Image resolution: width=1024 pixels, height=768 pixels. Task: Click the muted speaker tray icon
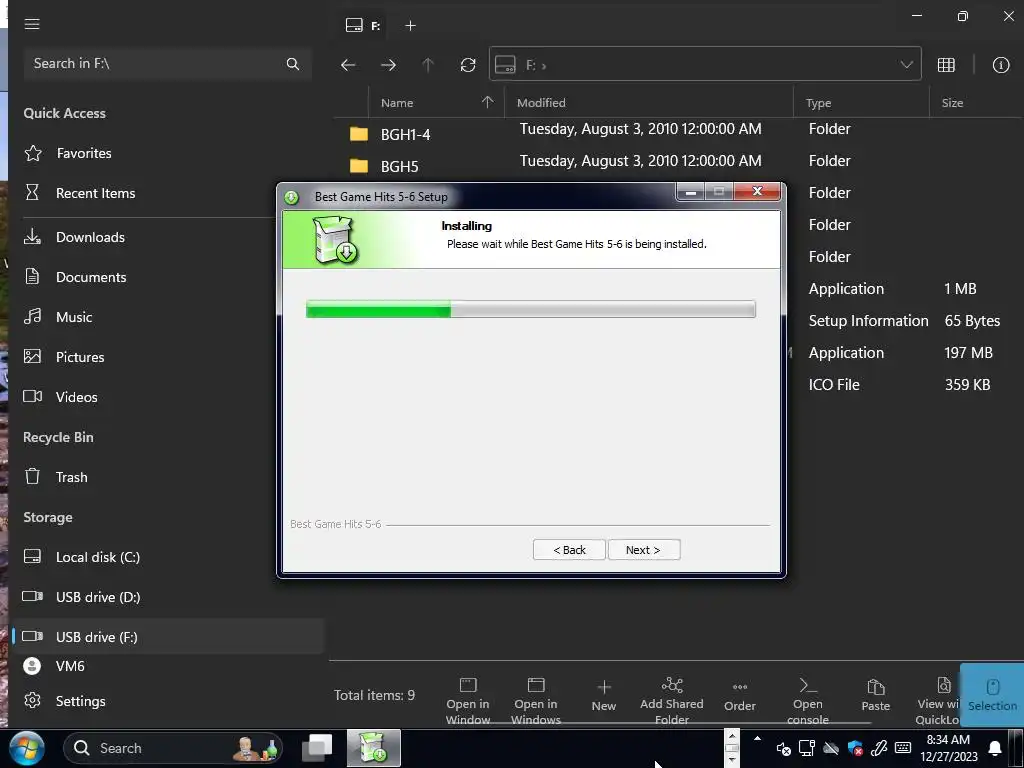coord(783,748)
